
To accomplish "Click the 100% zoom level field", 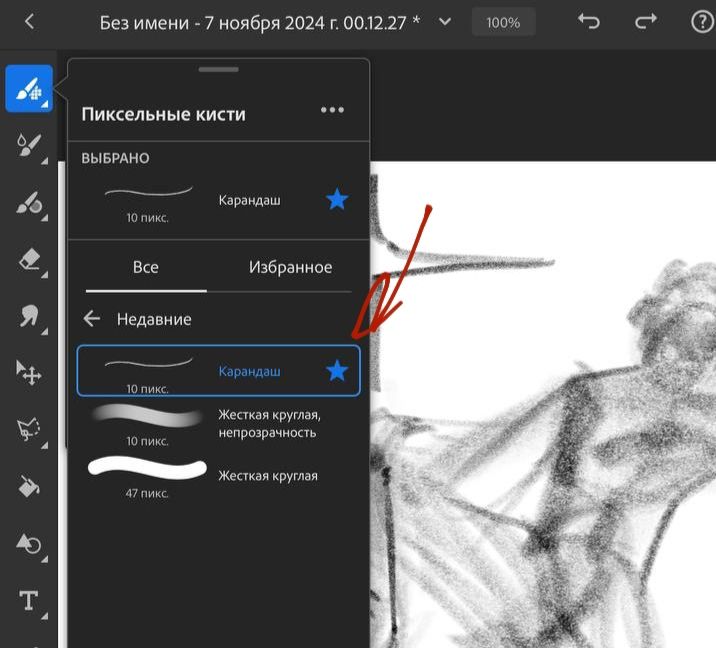I will [503, 22].
